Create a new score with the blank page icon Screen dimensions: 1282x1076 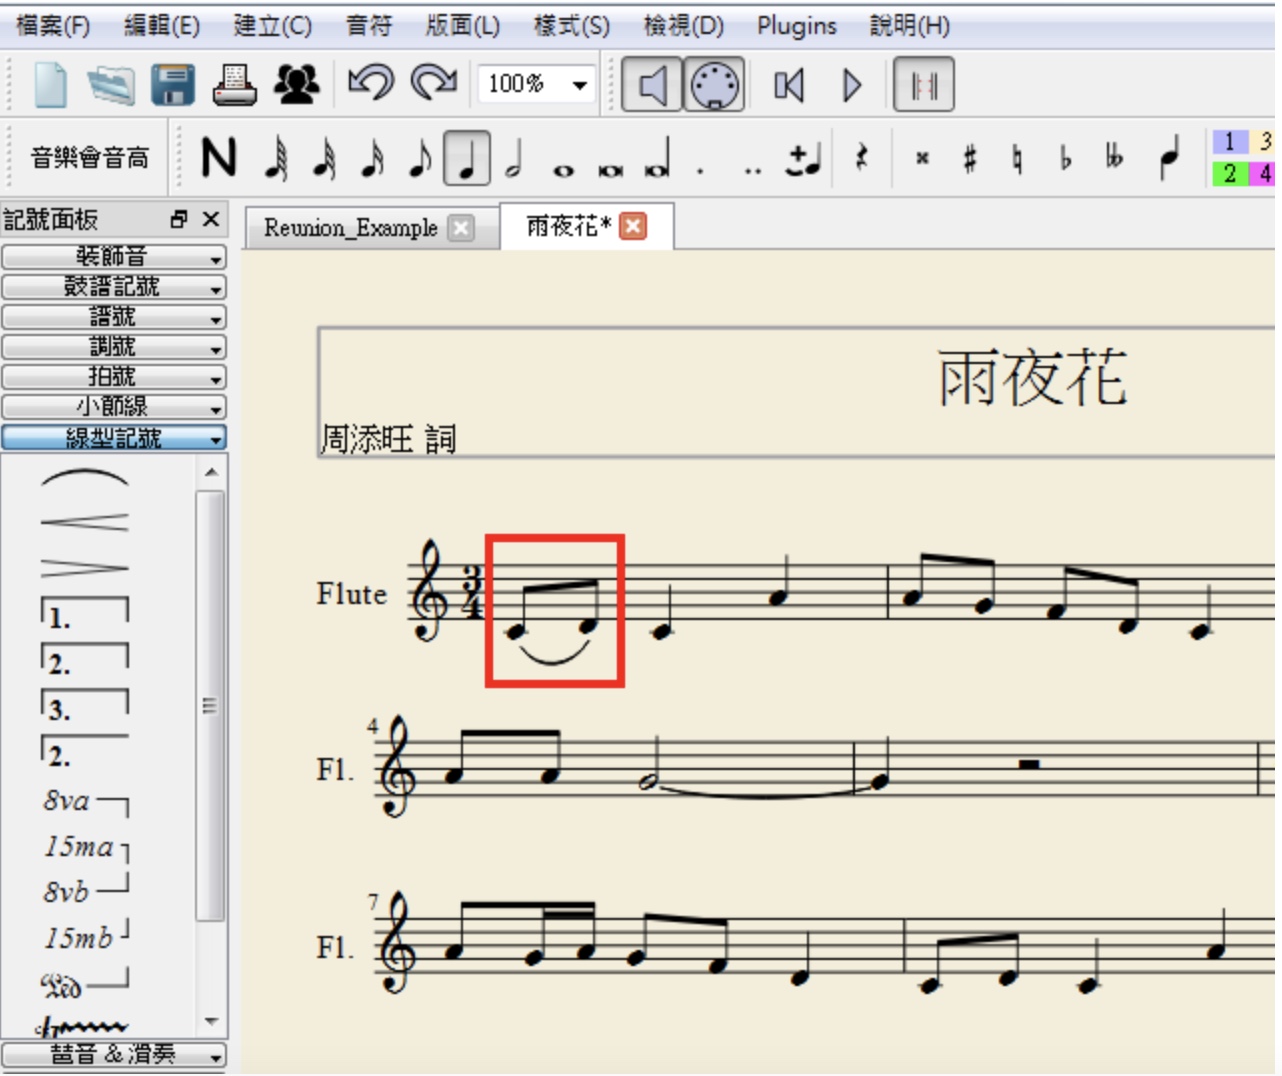coord(51,84)
